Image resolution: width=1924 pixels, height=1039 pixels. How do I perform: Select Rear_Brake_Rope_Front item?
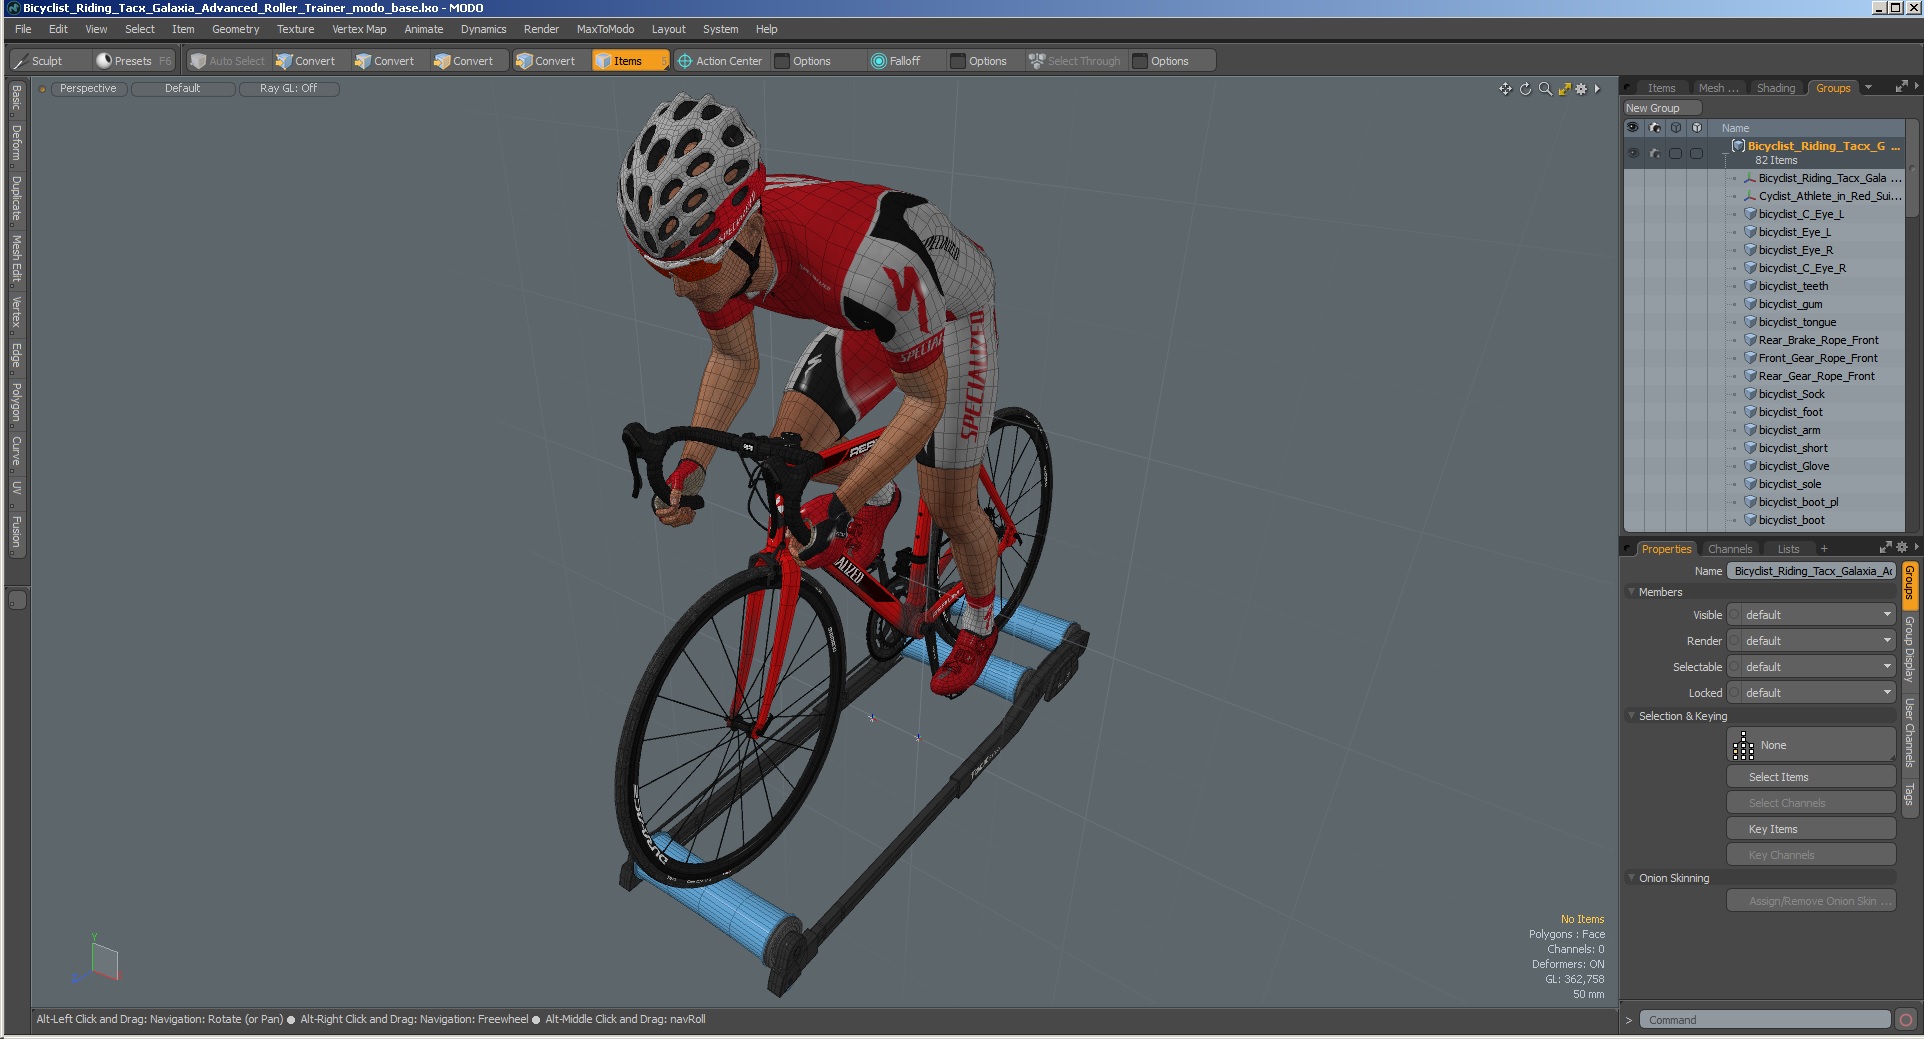point(1818,340)
